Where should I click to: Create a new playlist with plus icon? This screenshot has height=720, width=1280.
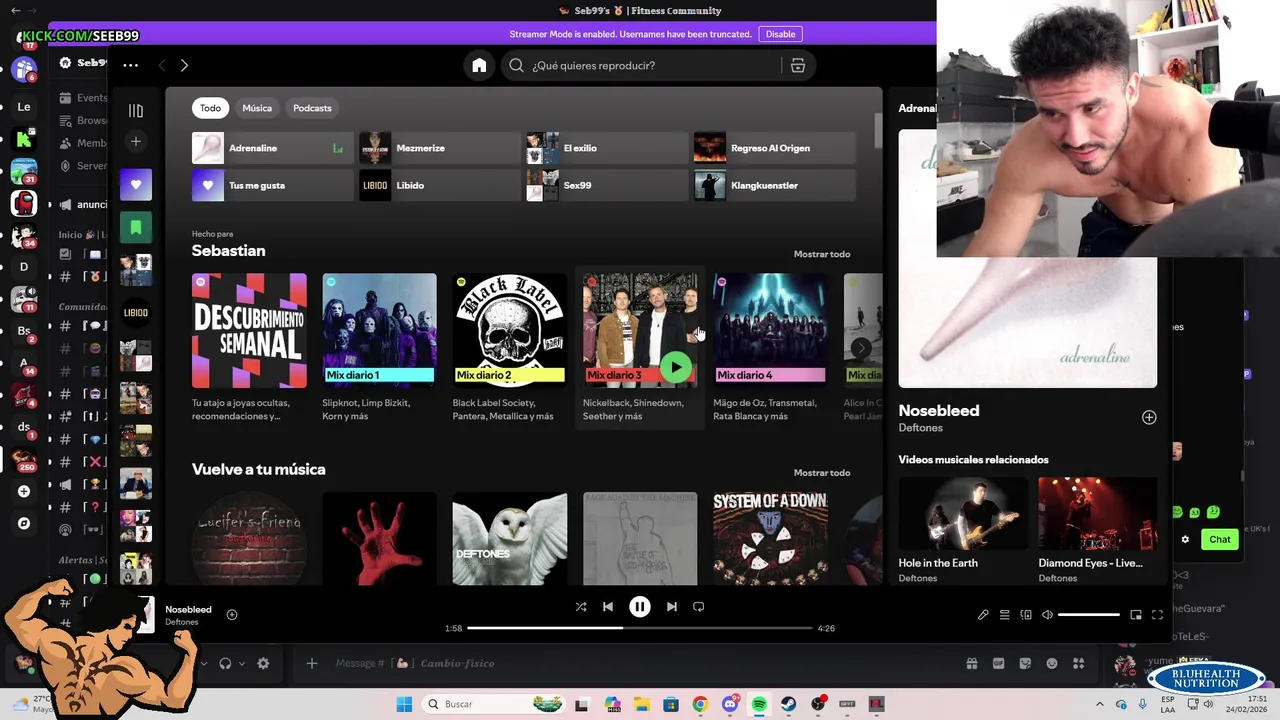136,142
